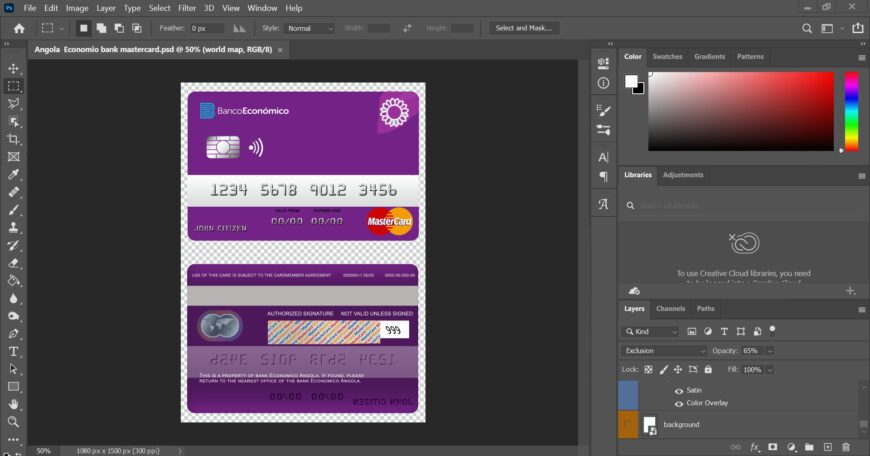The image size is (870, 456).
Task: Select the Hand tool
Action: click(13, 404)
